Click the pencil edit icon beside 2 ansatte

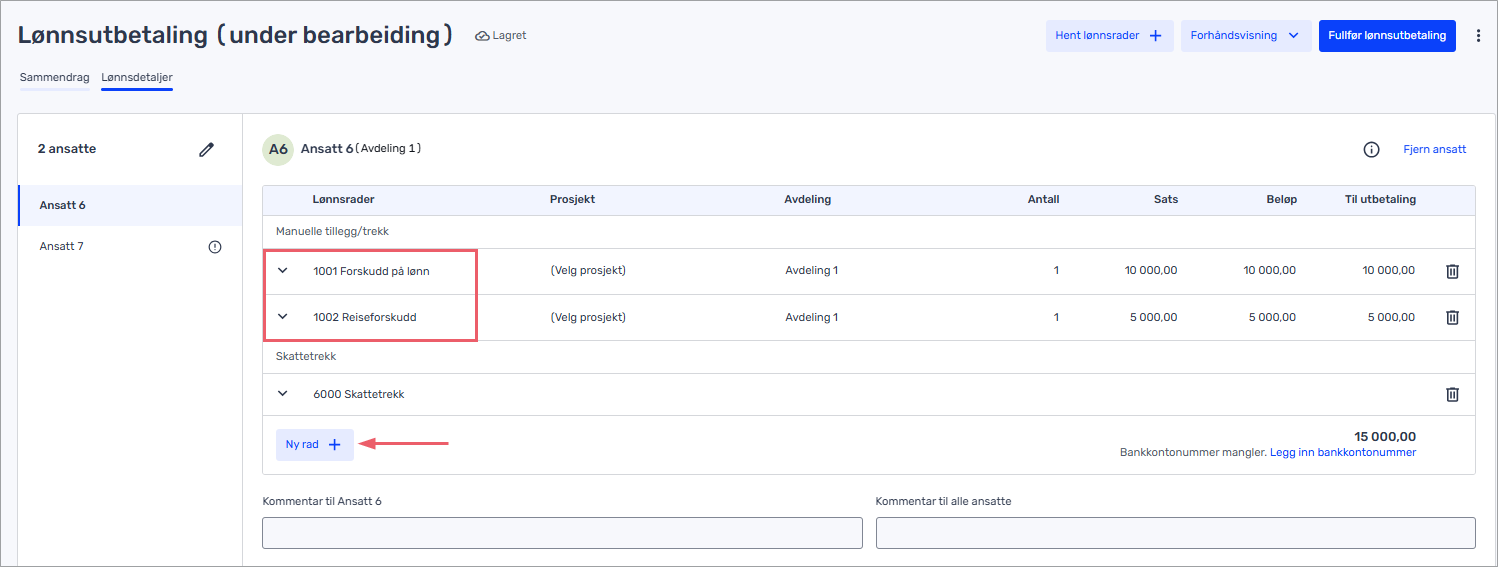(x=206, y=149)
